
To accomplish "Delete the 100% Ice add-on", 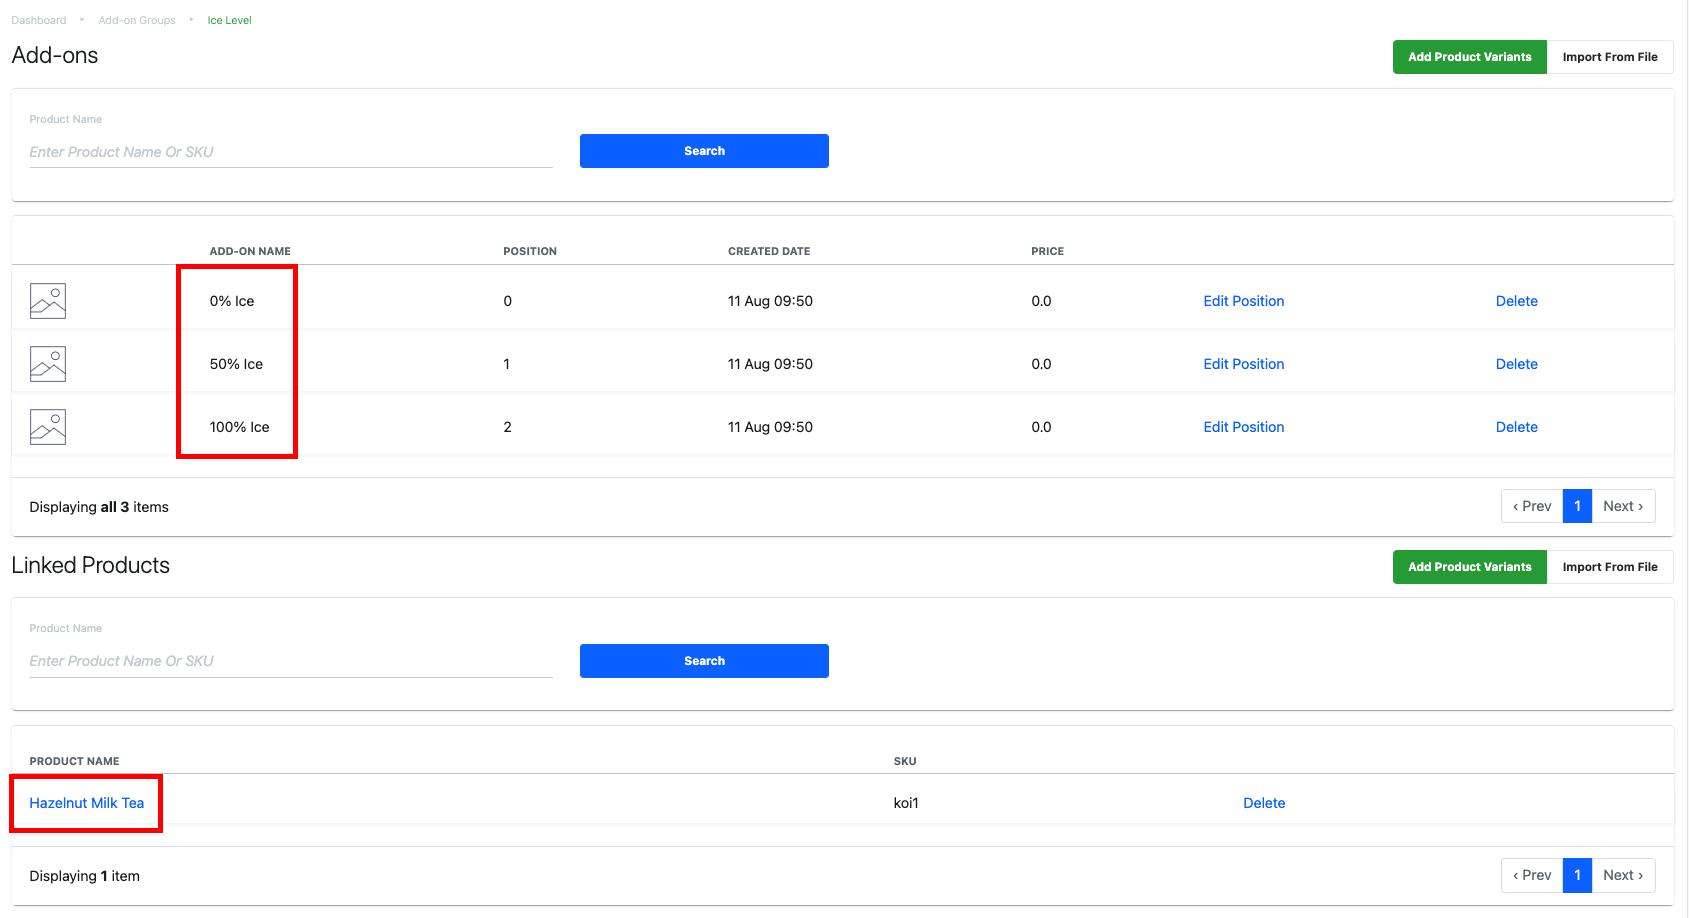I will (1517, 427).
